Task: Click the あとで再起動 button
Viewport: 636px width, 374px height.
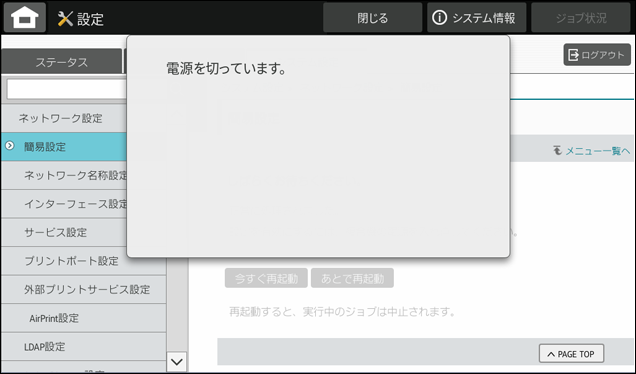Action: (352, 278)
